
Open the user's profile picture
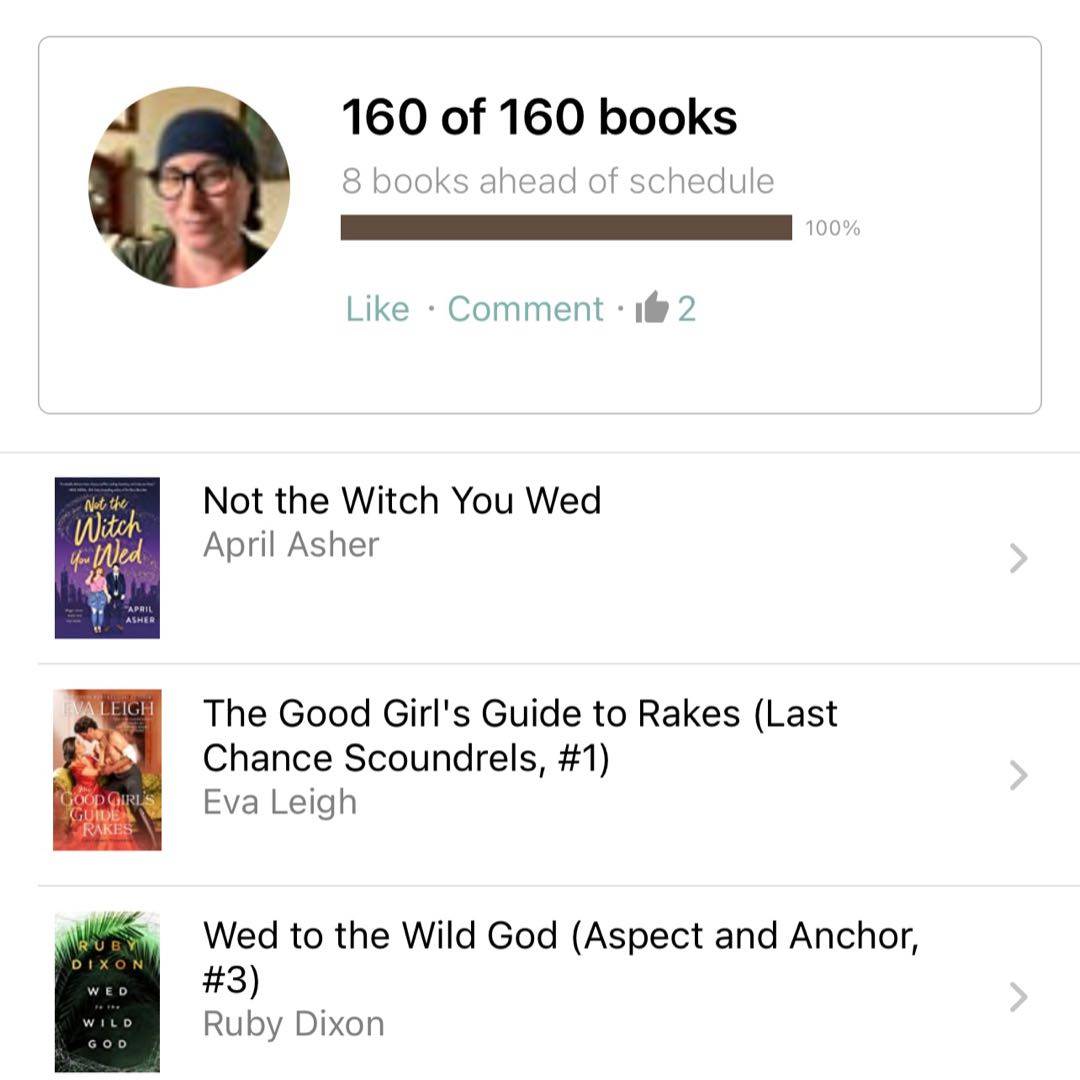[x=189, y=187]
